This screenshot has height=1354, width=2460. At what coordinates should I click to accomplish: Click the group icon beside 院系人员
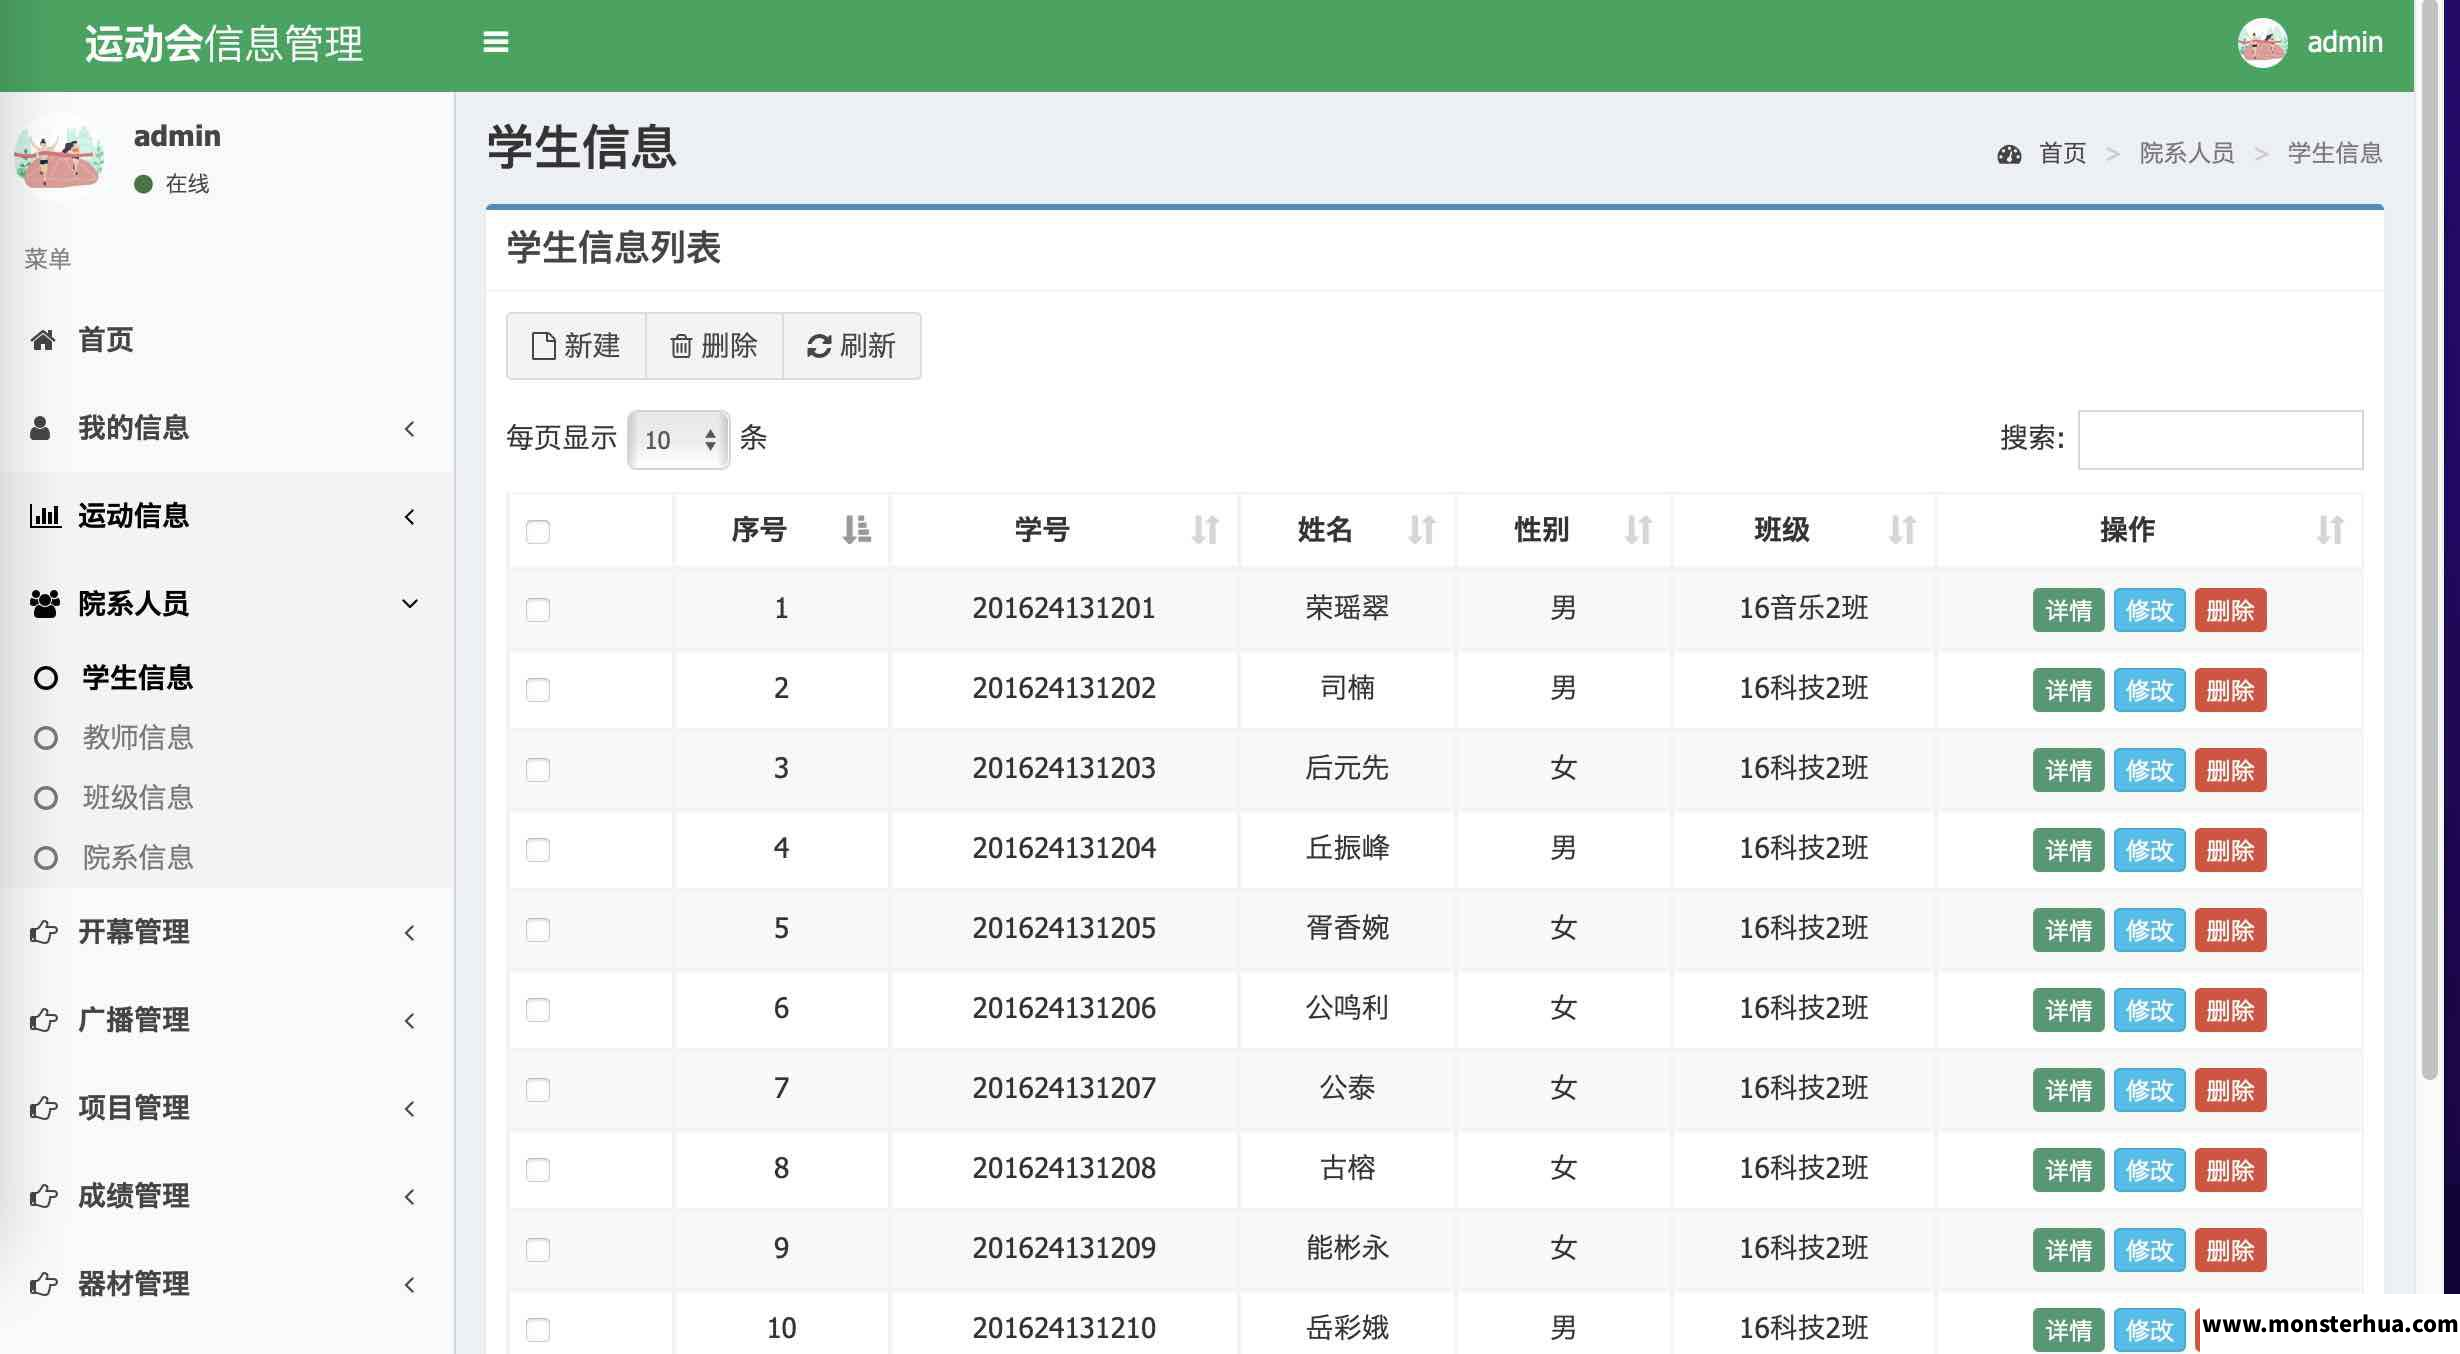tap(44, 604)
